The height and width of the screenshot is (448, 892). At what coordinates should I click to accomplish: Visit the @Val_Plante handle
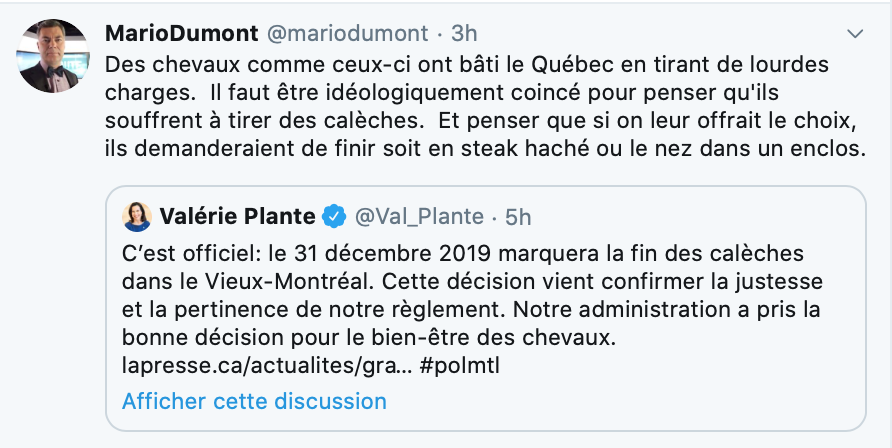[x=419, y=217]
